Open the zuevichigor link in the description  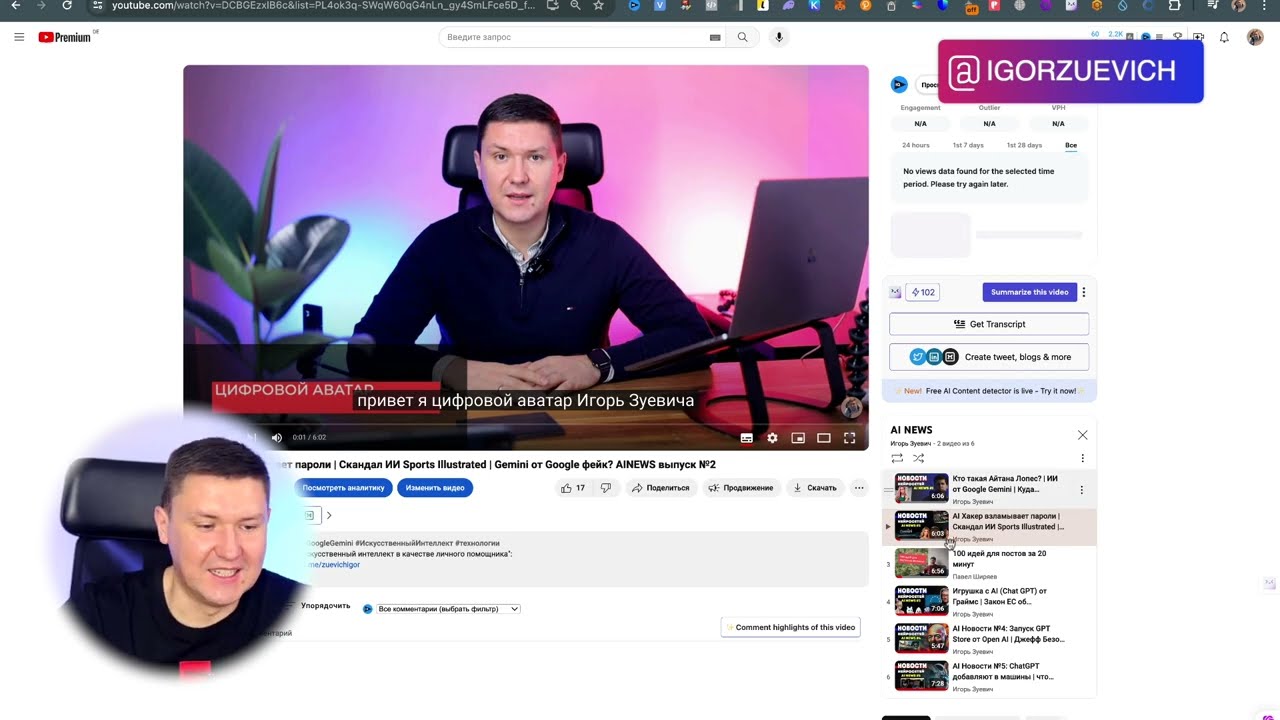click(x=334, y=565)
